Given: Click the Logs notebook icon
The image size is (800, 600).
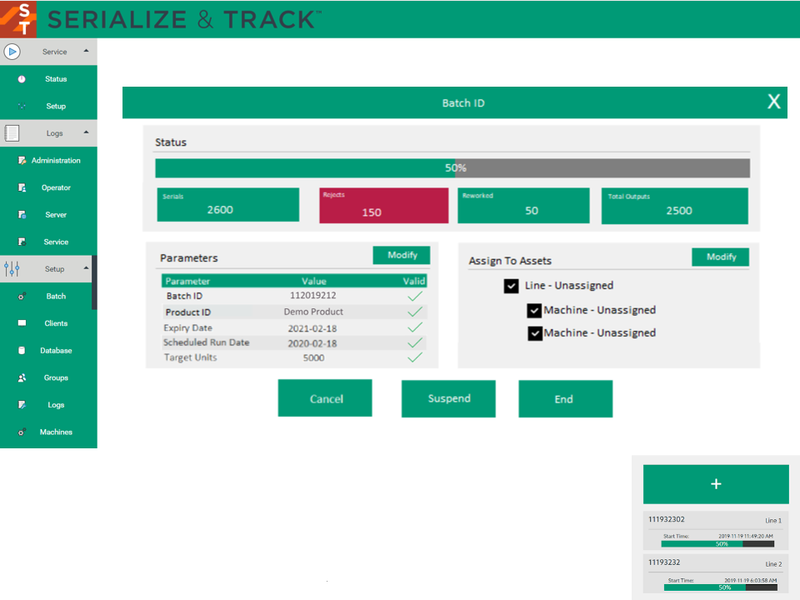Looking at the screenshot, I should pos(12,133).
